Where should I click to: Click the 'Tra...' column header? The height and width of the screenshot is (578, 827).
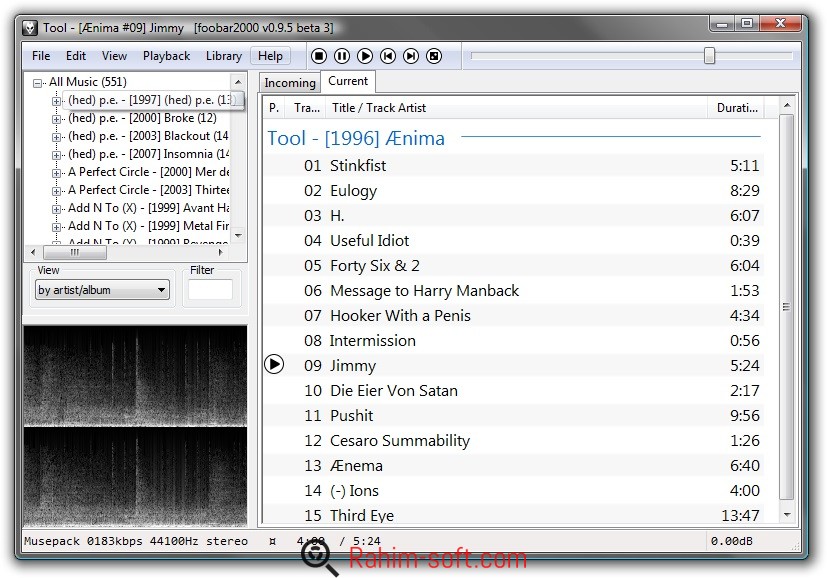(306, 108)
